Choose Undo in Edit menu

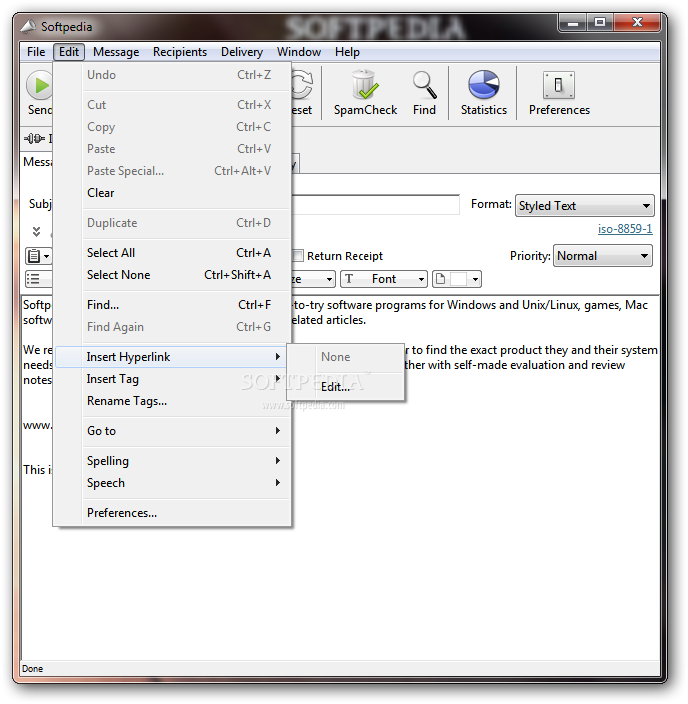click(x=172, y=75)
